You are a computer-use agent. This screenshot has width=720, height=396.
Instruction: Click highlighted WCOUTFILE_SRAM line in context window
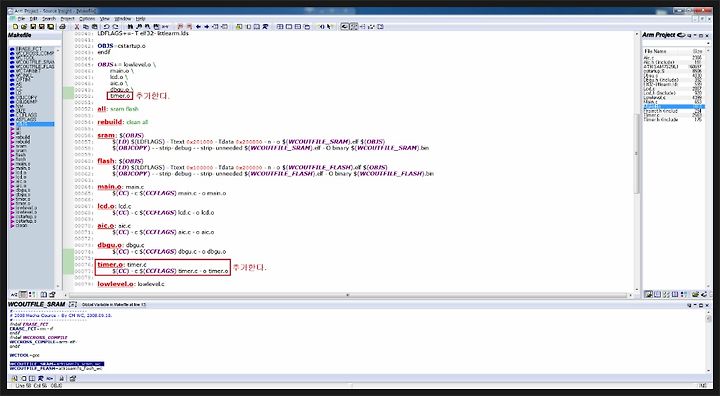click(56, 364)
